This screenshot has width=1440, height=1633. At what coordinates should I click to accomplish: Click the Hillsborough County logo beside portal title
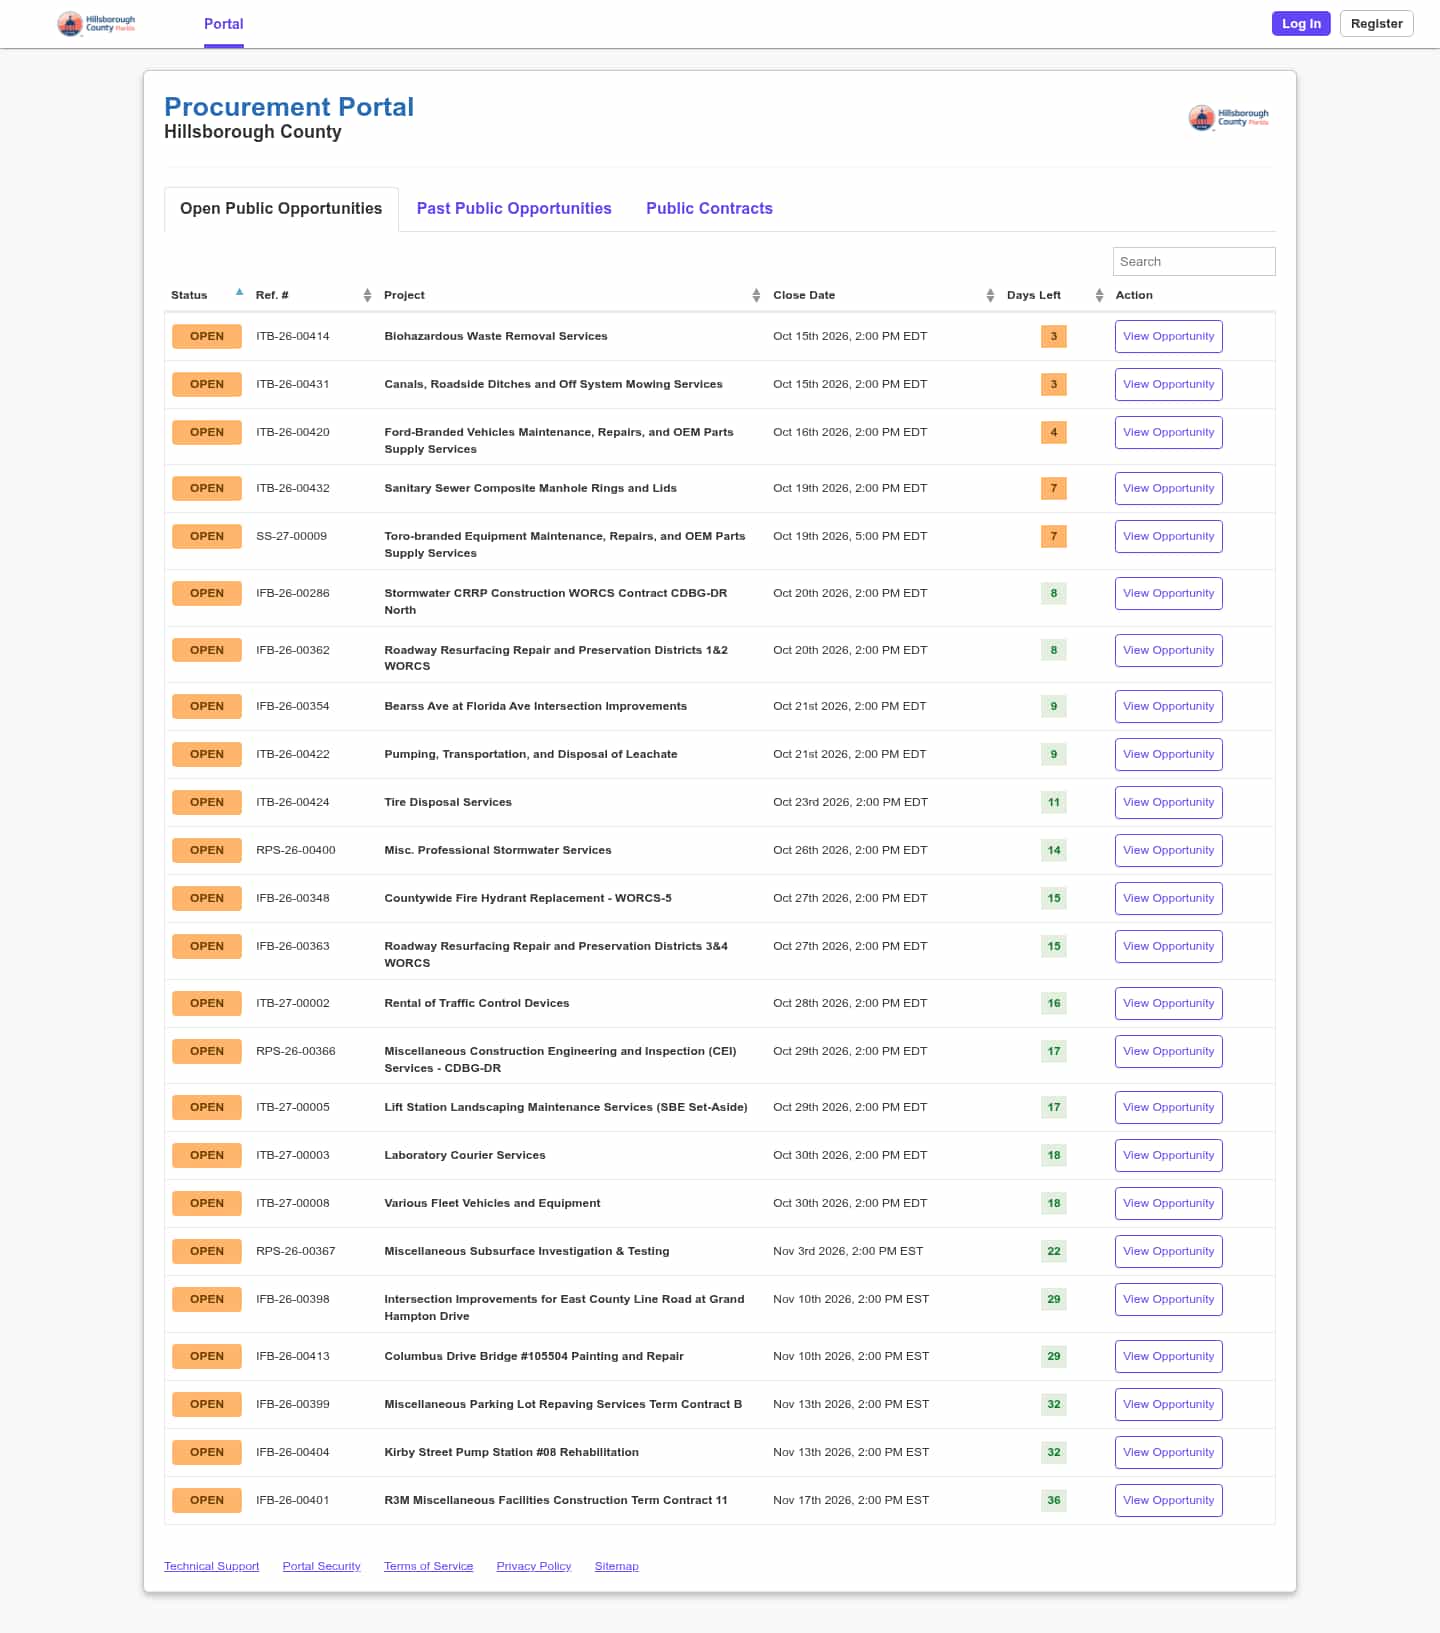pyautogui.click(x=1229, y=118)
